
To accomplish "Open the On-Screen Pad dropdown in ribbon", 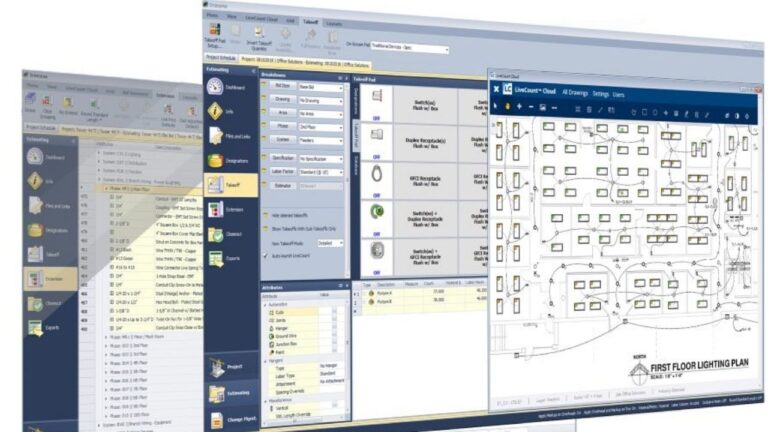I will (409, 47).
